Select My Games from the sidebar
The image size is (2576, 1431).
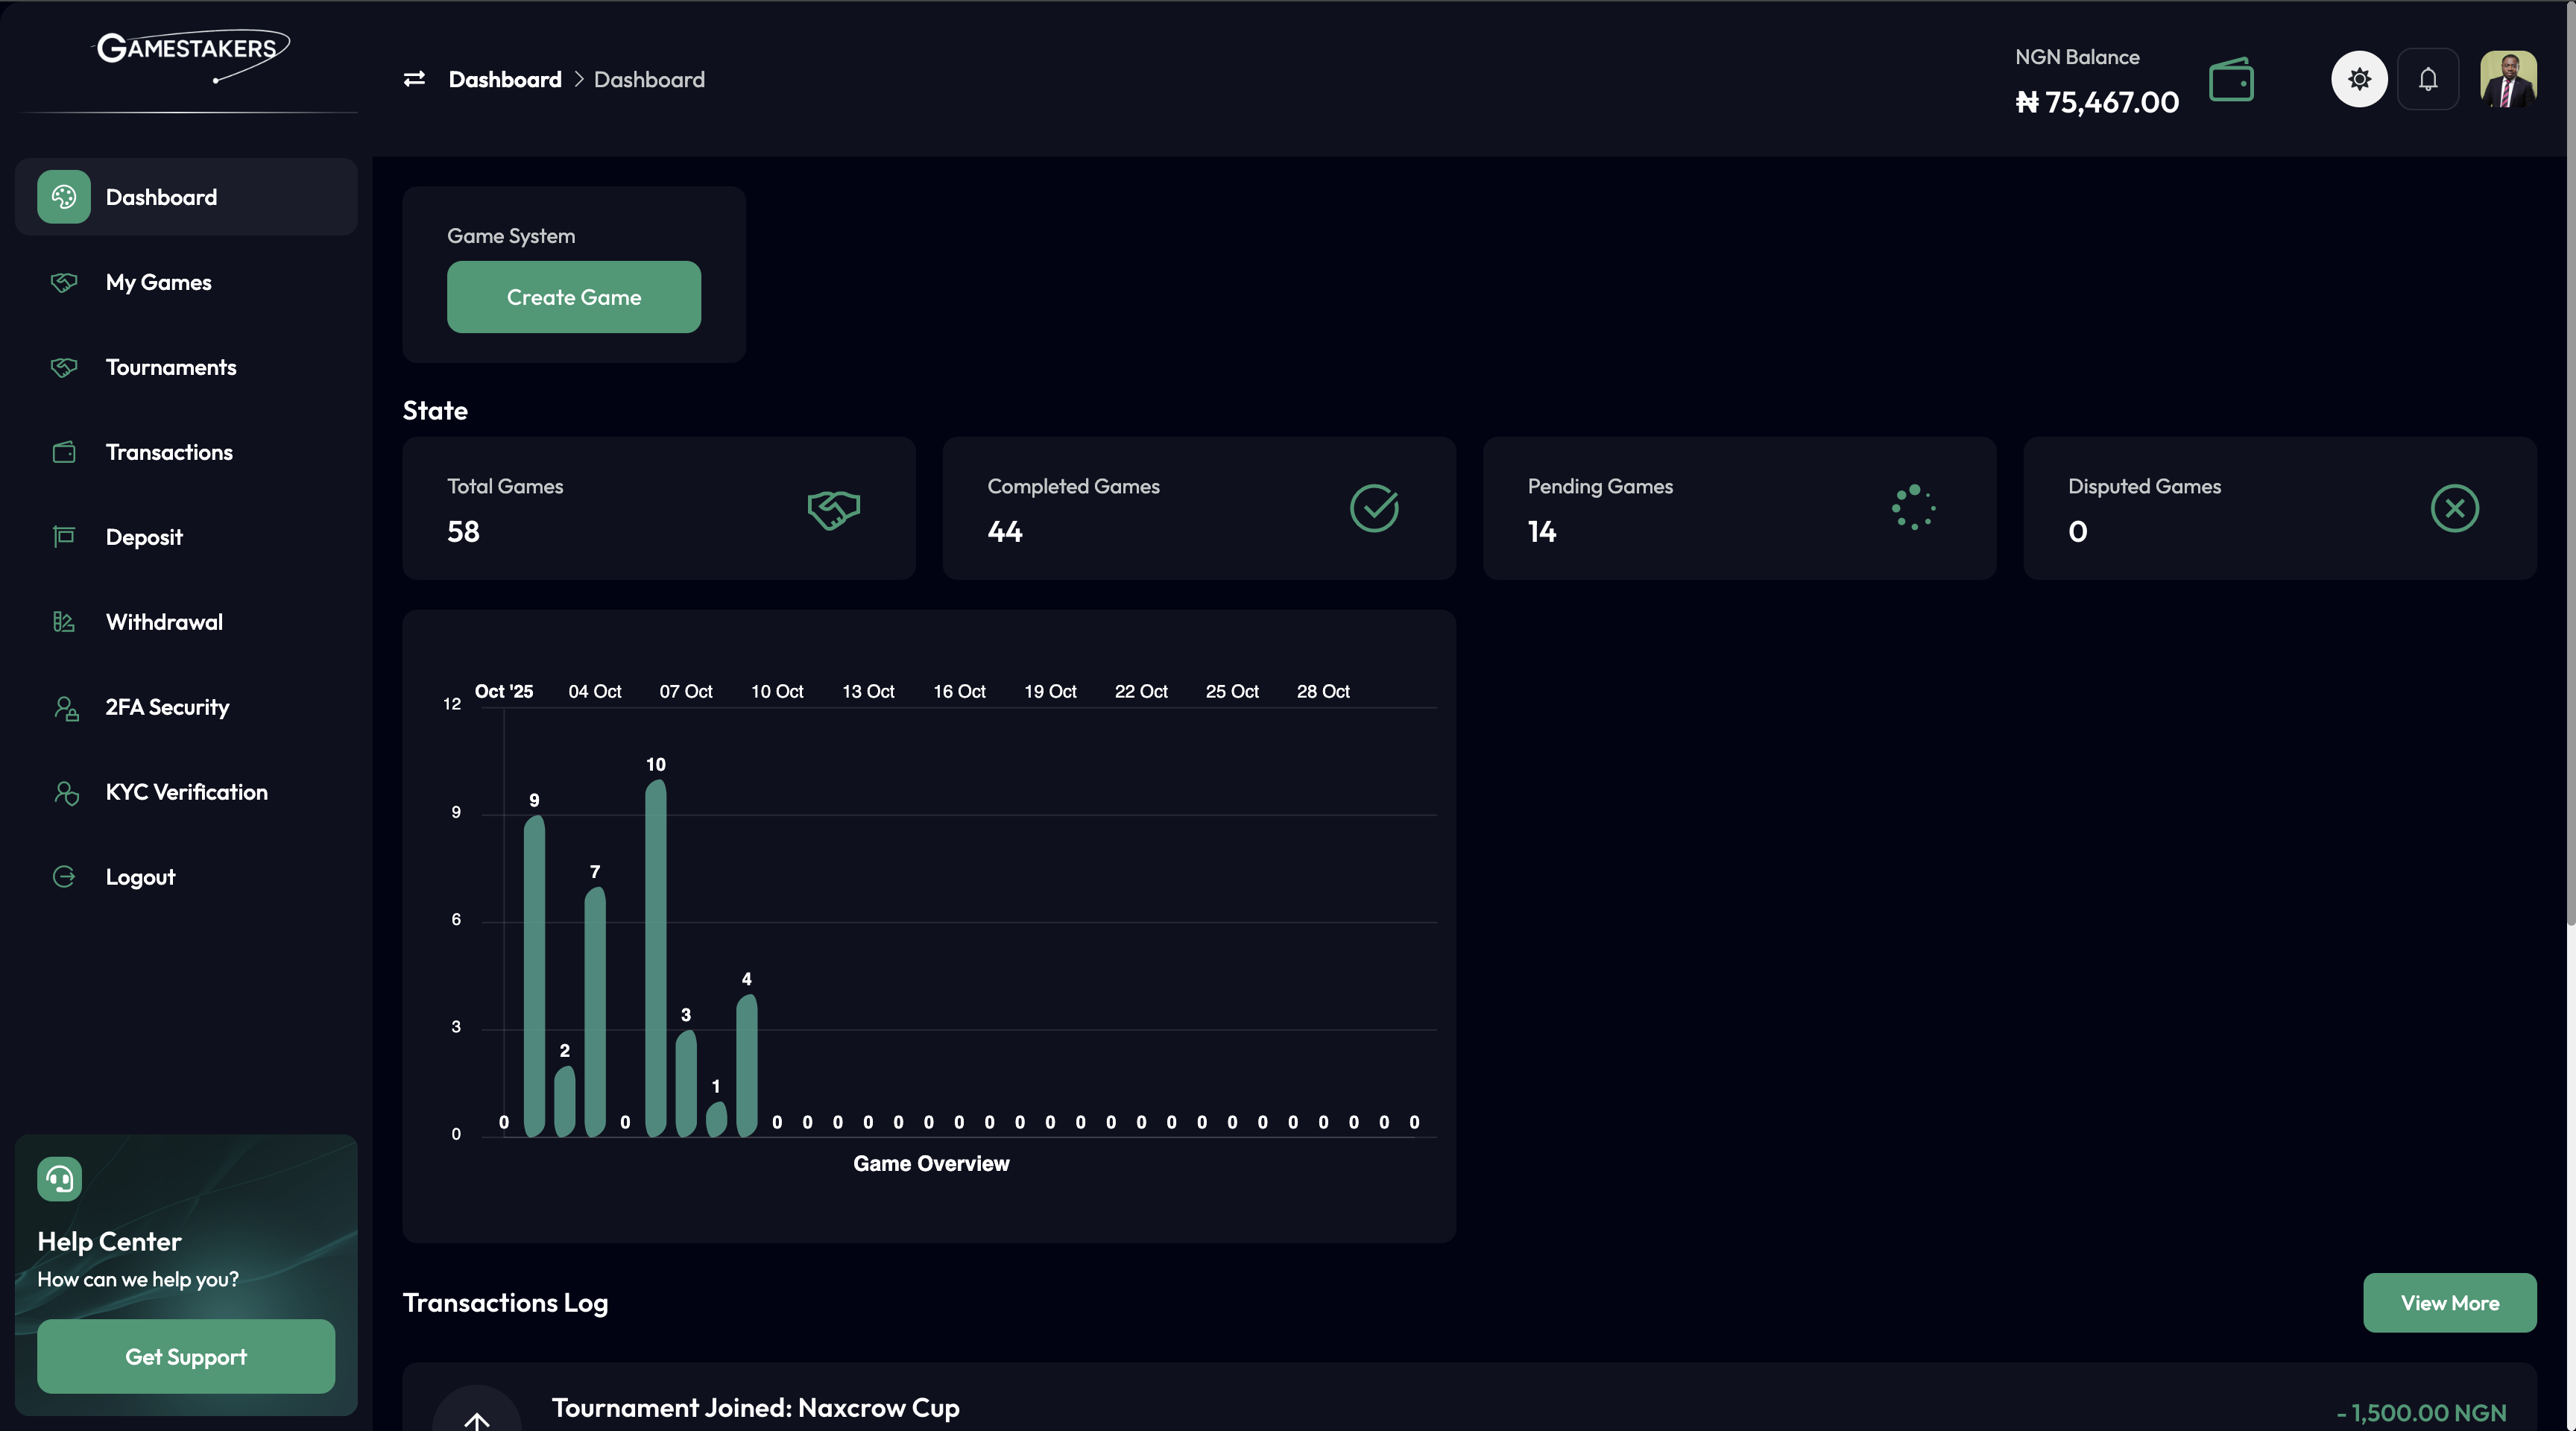158,282
